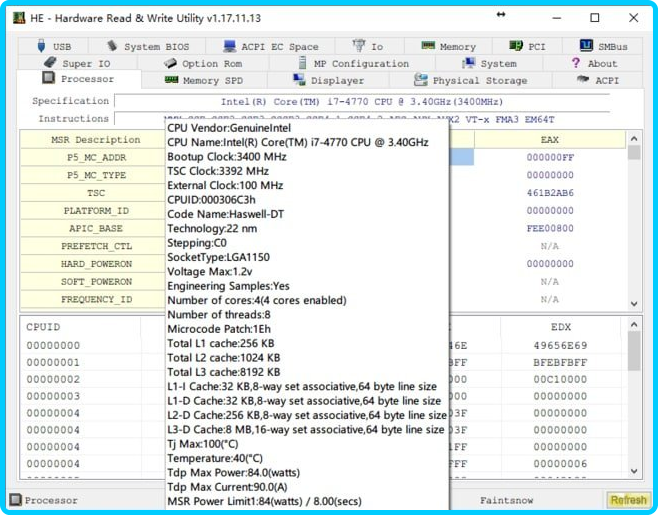Click the About question mark icon
658x515 pixels.
576,63
